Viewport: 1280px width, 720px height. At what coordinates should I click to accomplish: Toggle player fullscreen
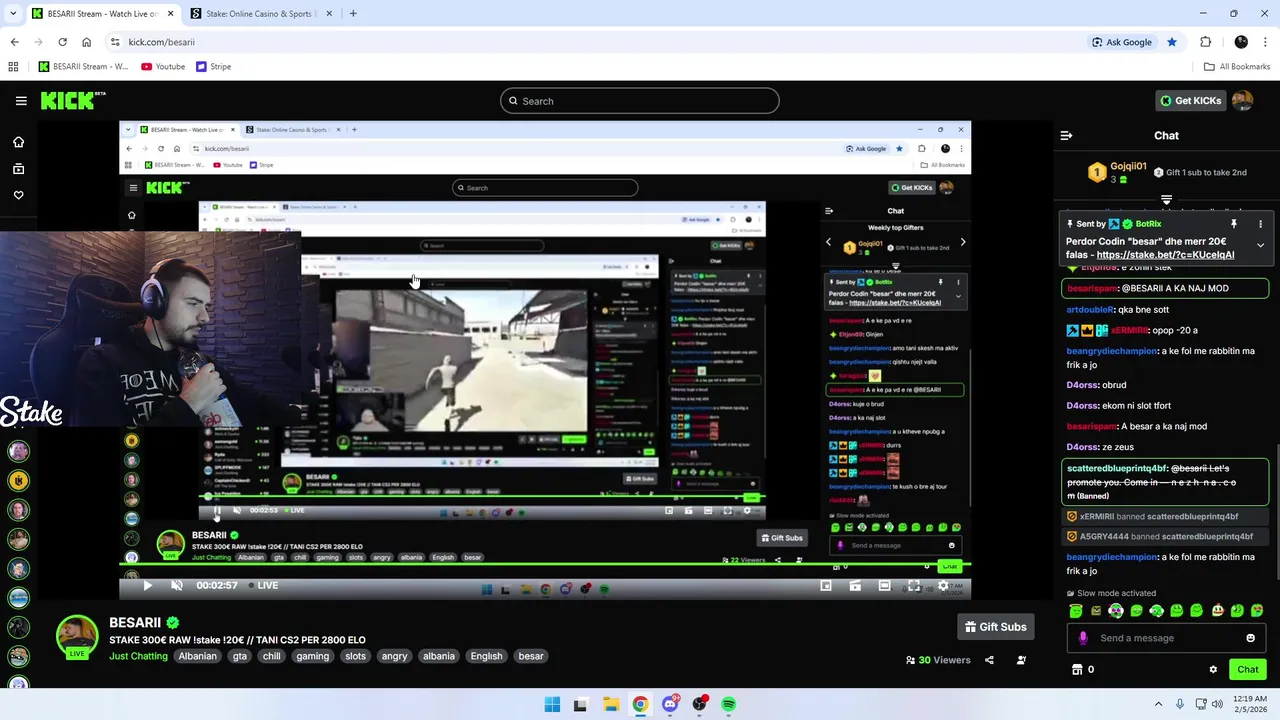913,585
